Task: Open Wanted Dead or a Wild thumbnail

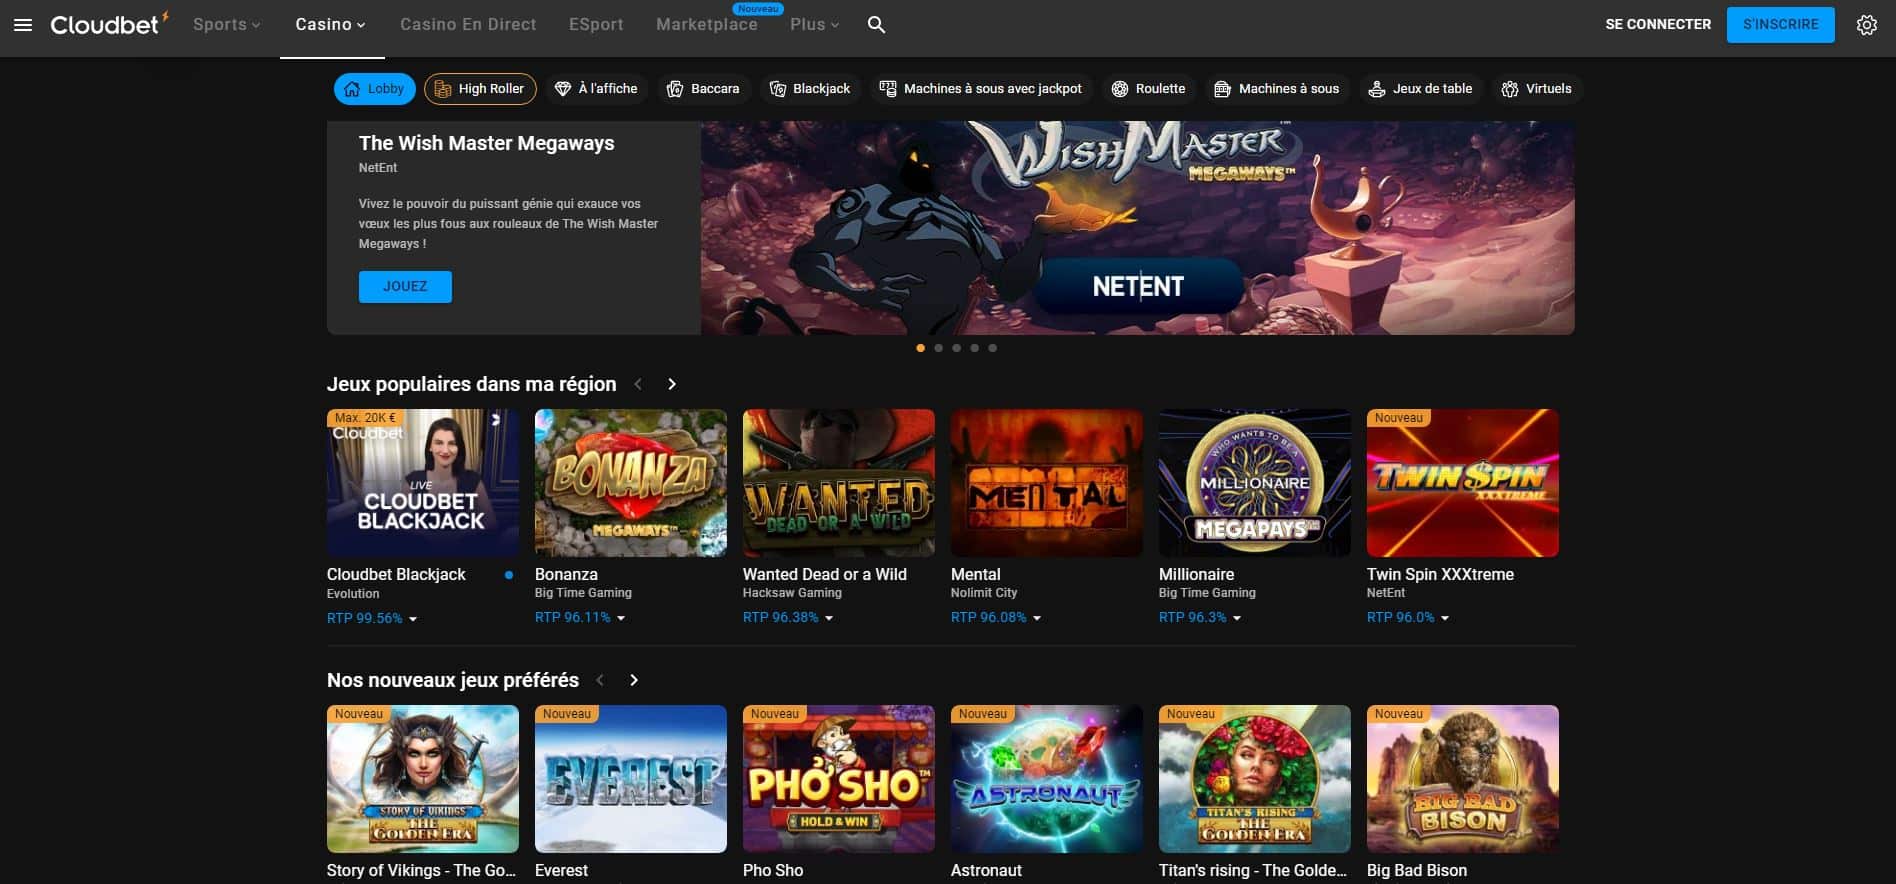Action: click(839, 483)
